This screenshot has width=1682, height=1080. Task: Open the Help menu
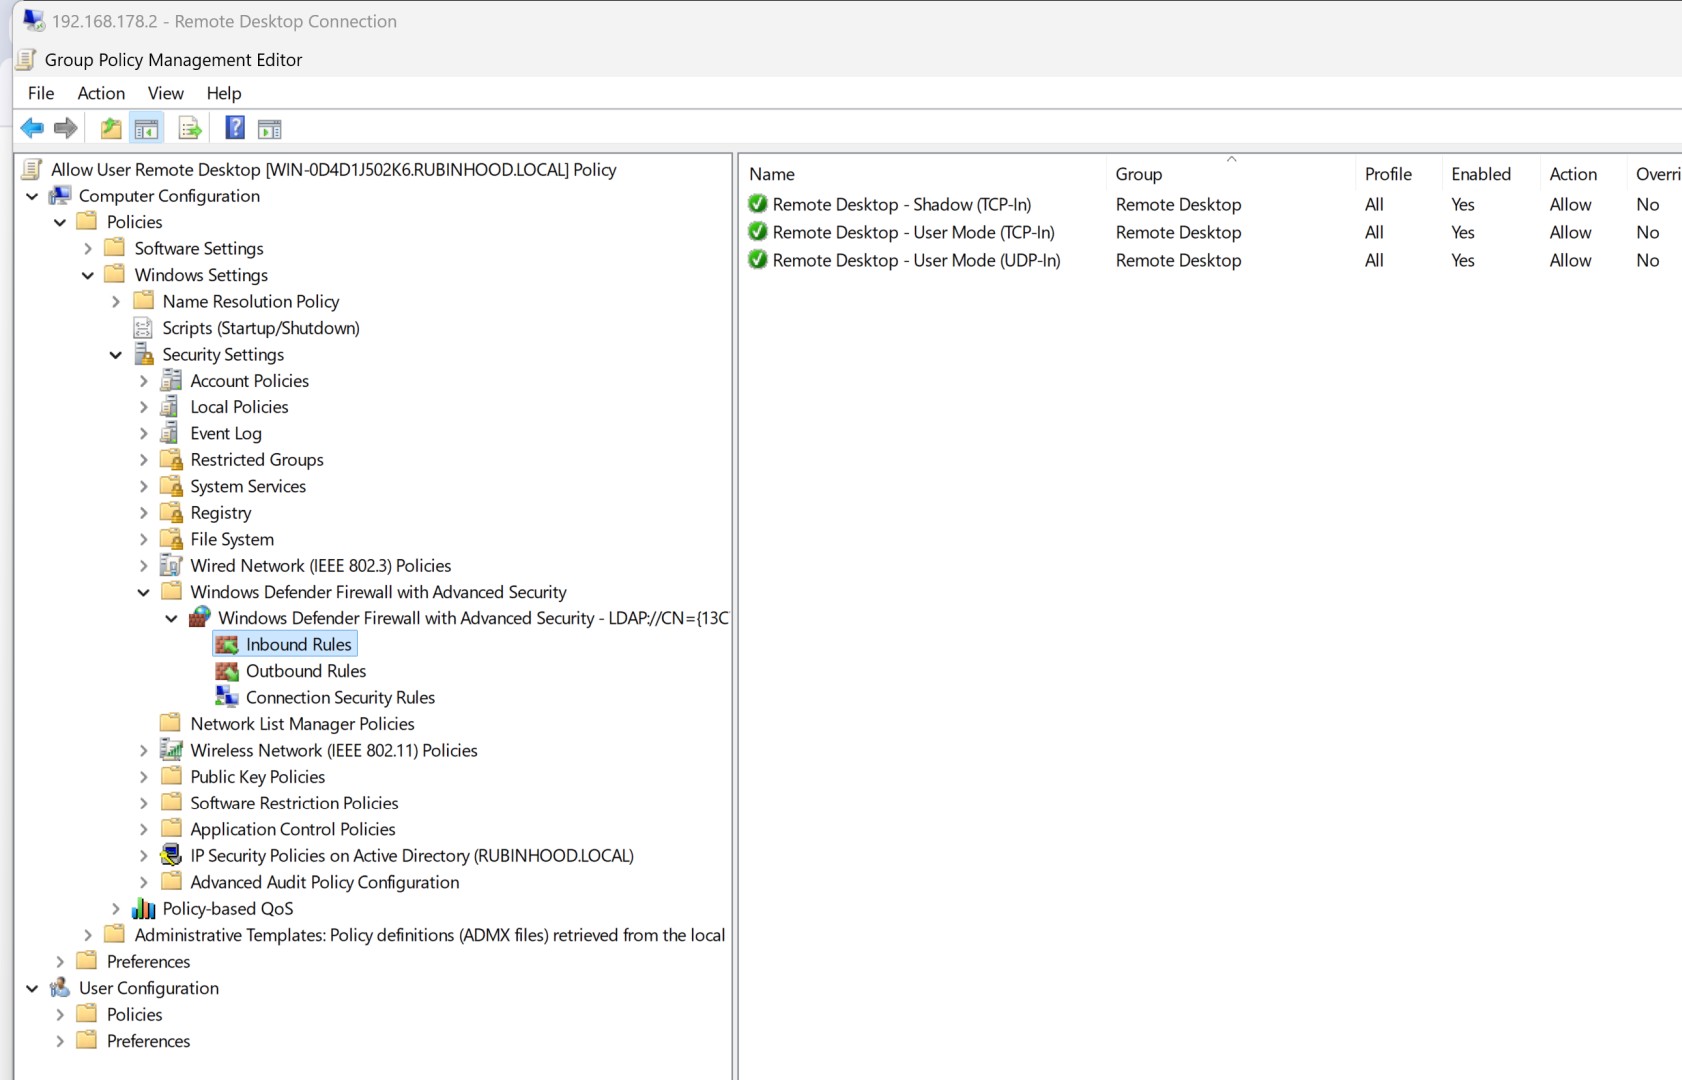click(x=224, y=93)
